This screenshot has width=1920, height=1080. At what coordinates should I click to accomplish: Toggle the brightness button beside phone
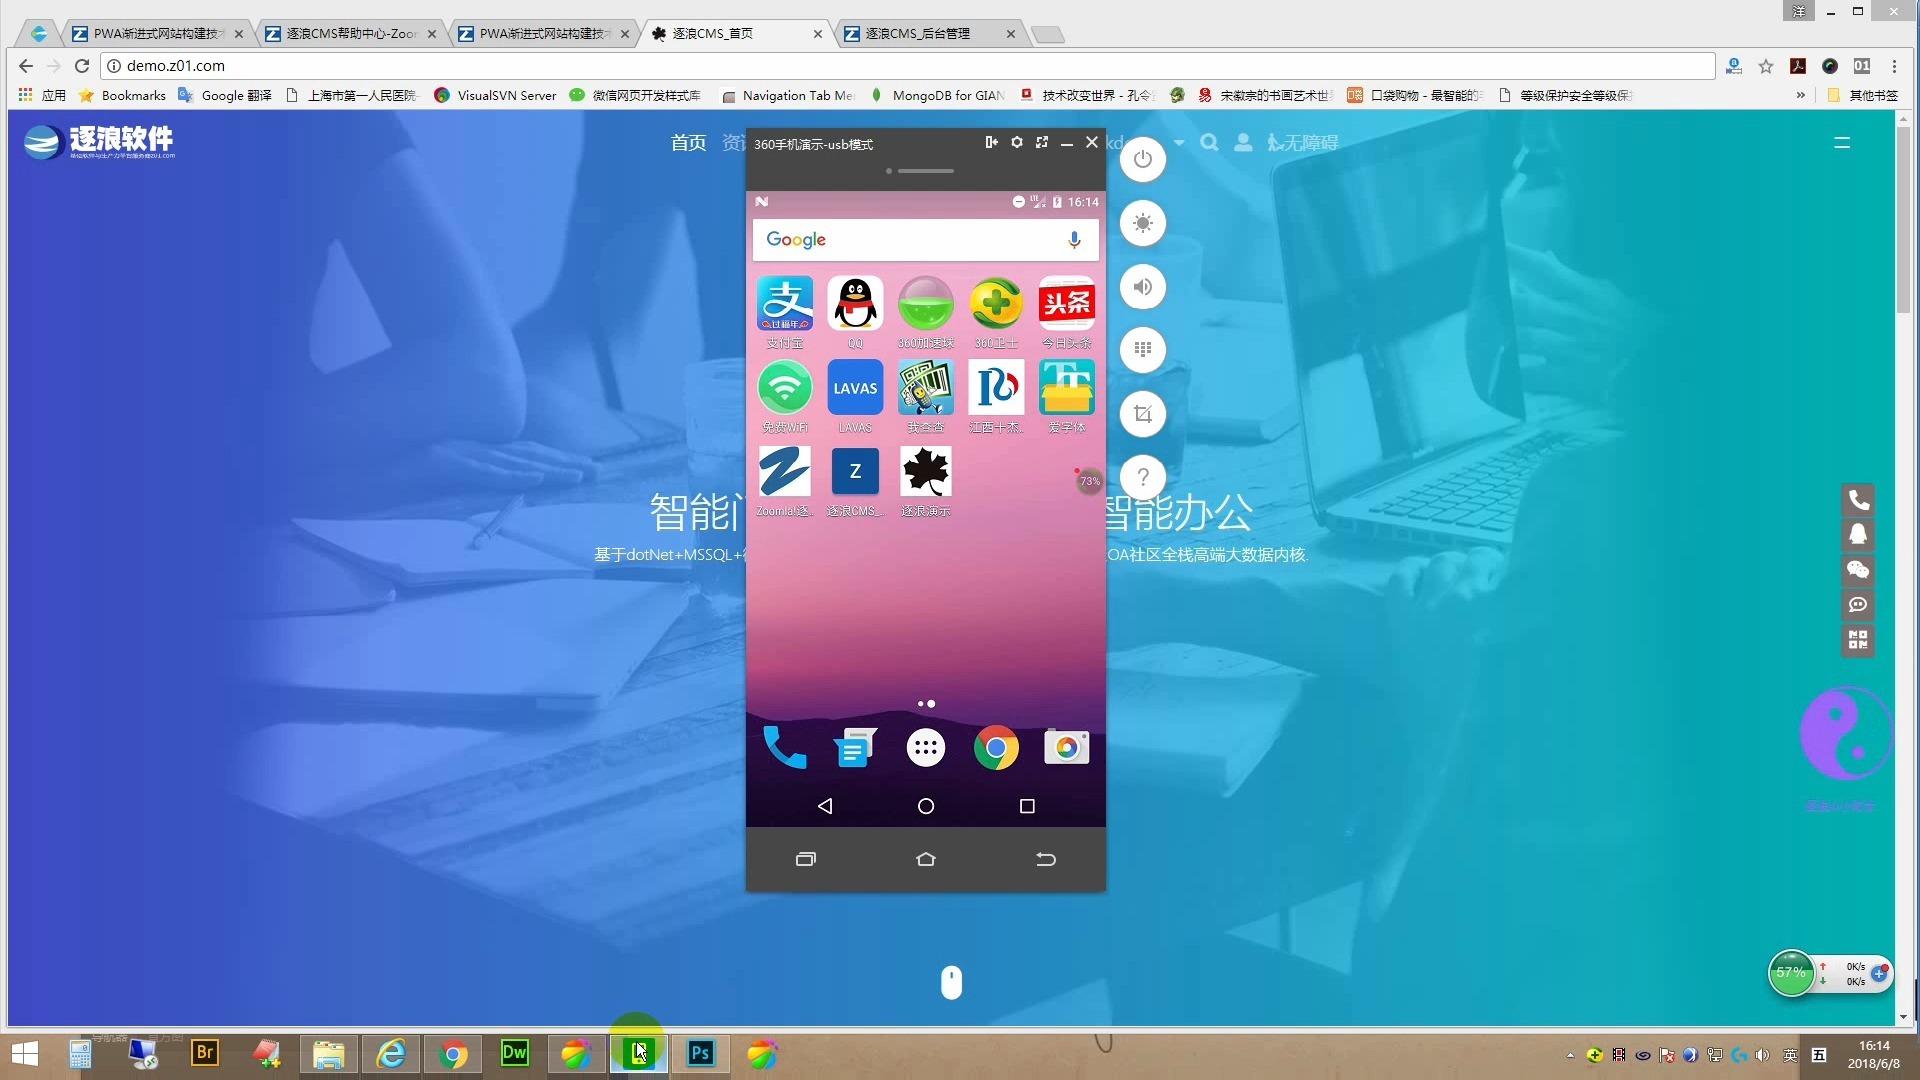1143,223
